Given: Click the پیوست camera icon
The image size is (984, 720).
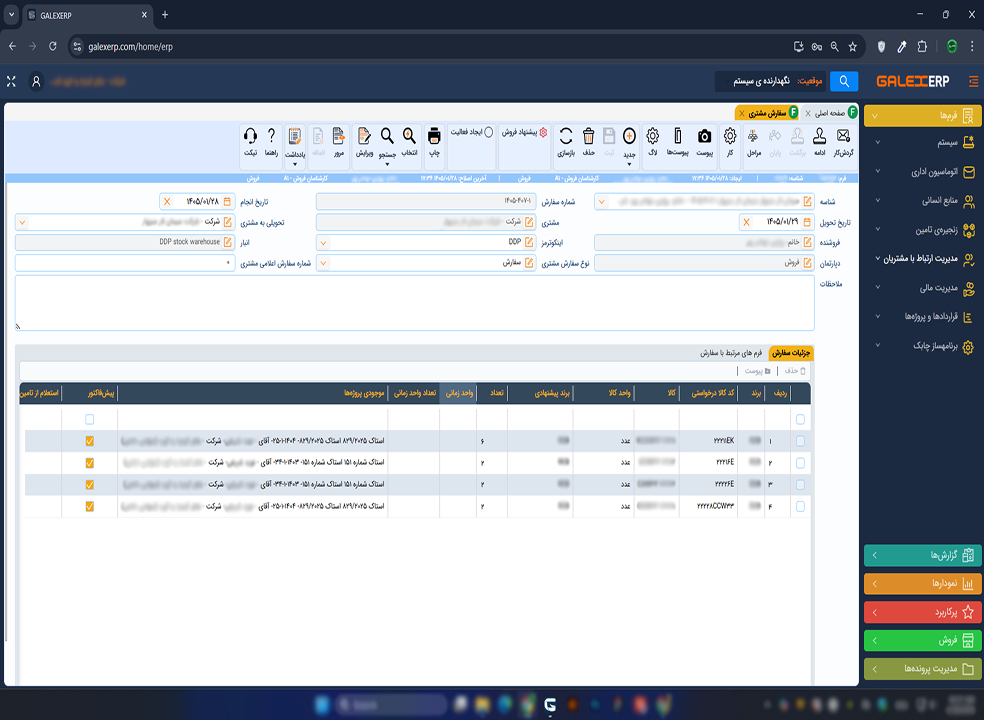Looking at the screenshot, I should pos(705,136).
